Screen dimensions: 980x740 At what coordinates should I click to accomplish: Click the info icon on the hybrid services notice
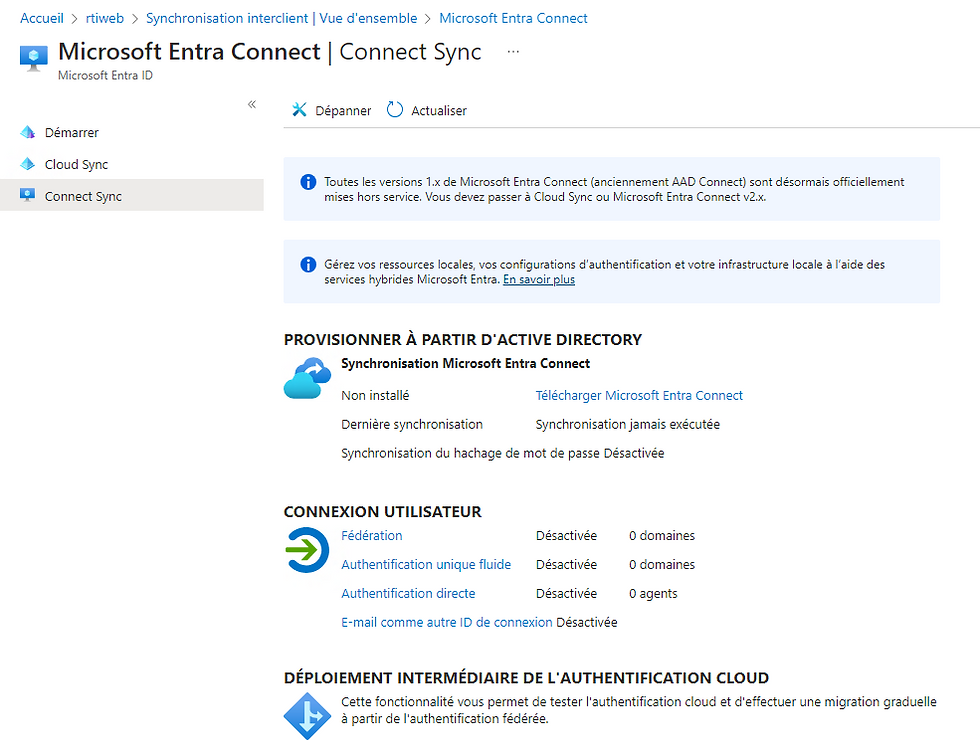click(308, 264)
